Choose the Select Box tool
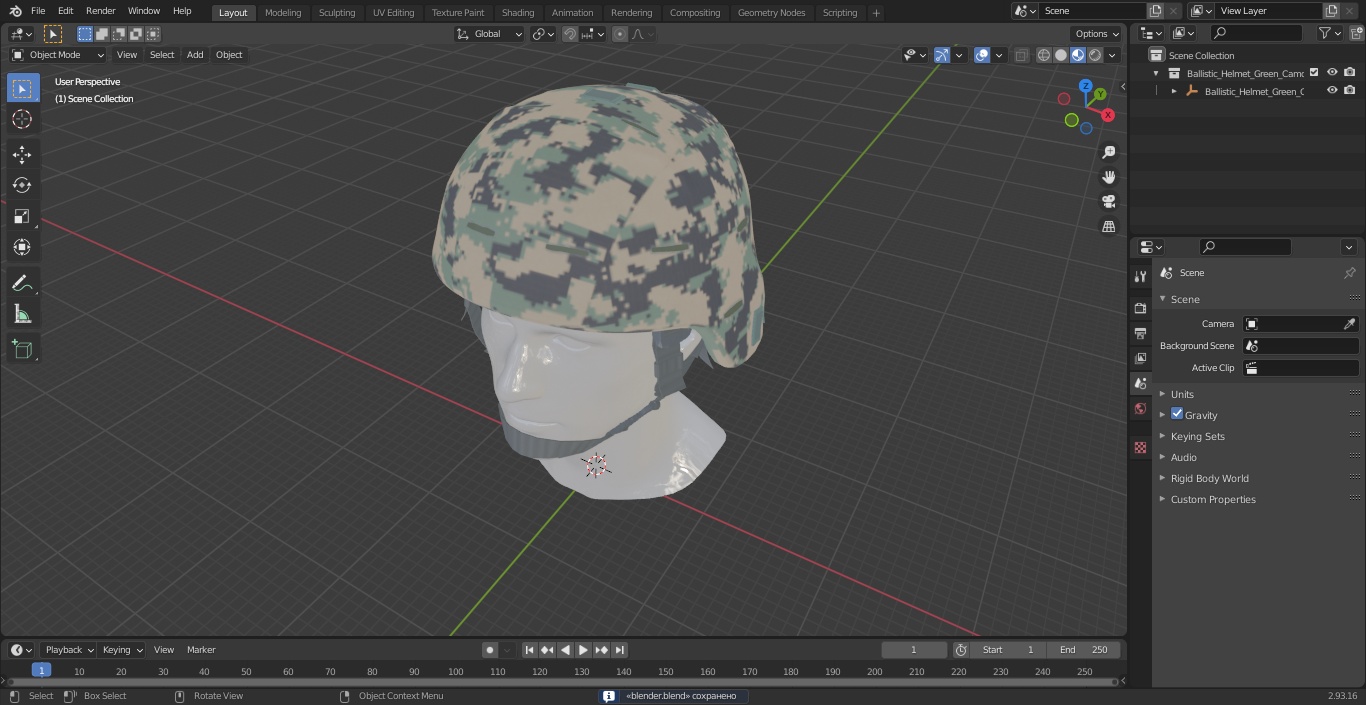 point(22,88)
